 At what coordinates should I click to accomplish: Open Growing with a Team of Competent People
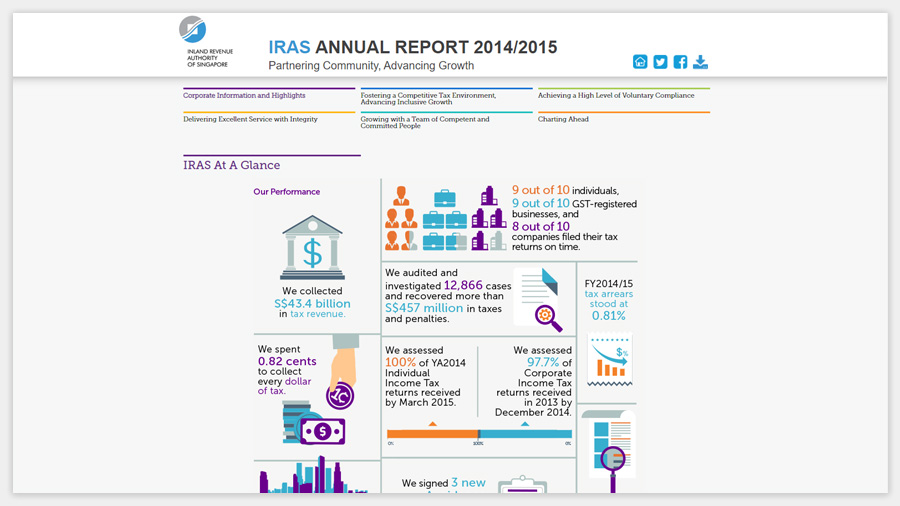[425, 122]
